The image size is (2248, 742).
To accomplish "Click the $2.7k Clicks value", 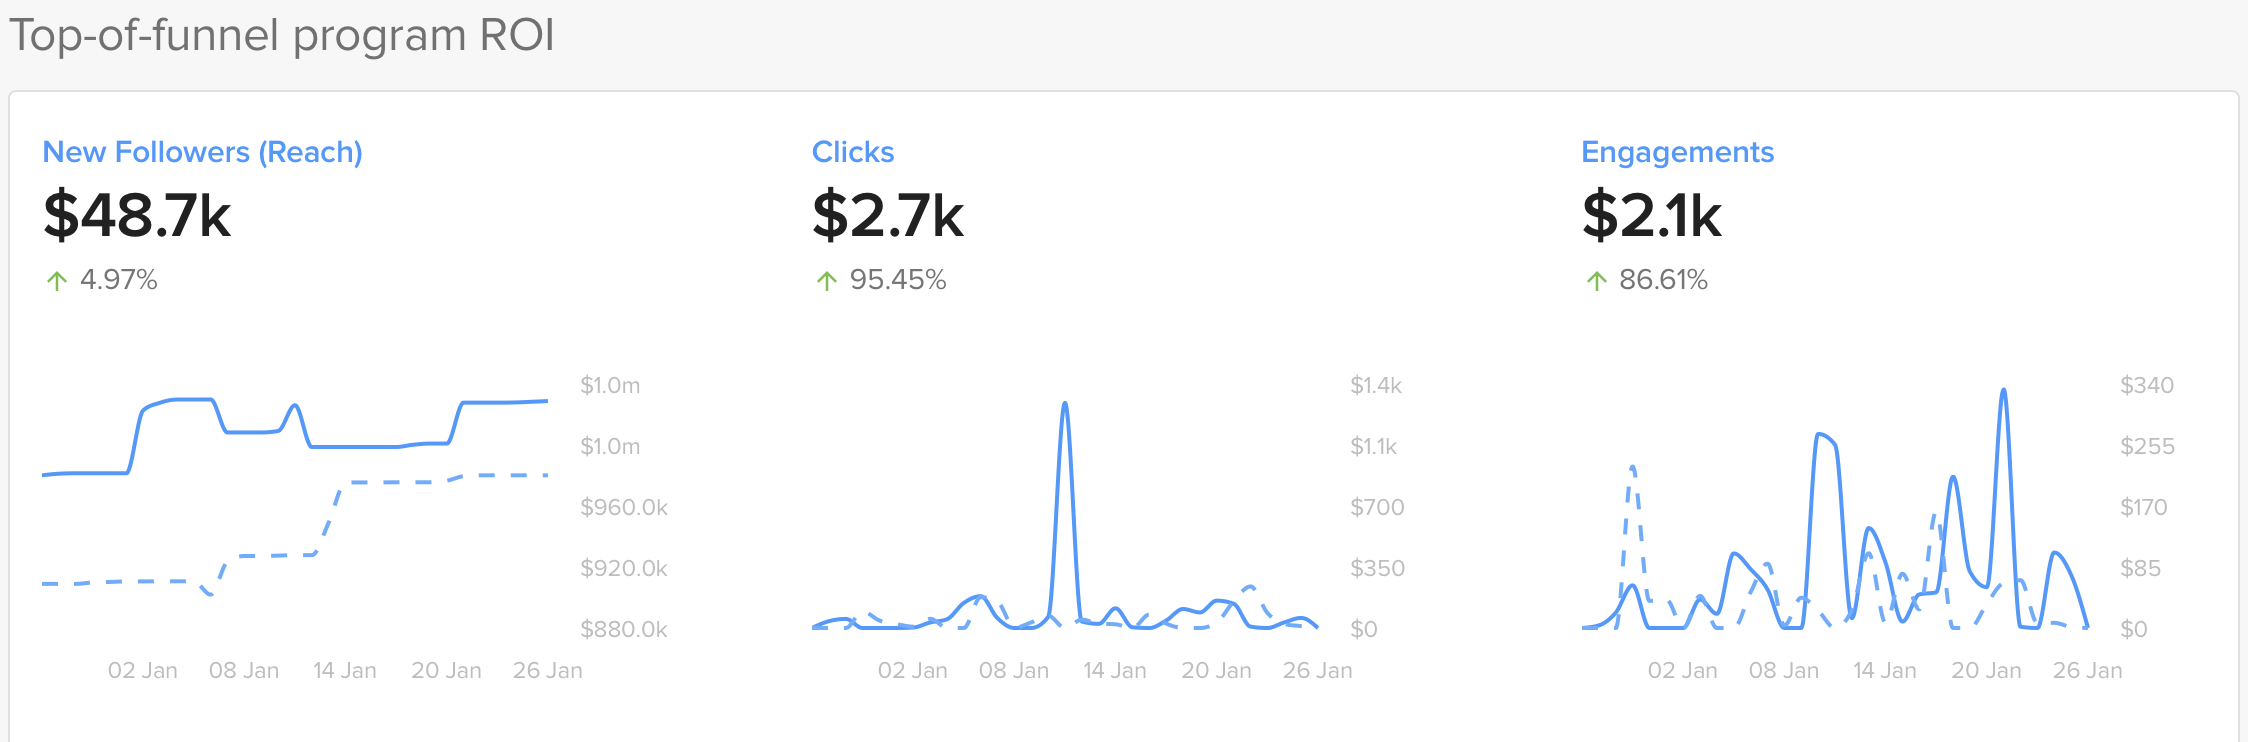I will click(889, 214).
